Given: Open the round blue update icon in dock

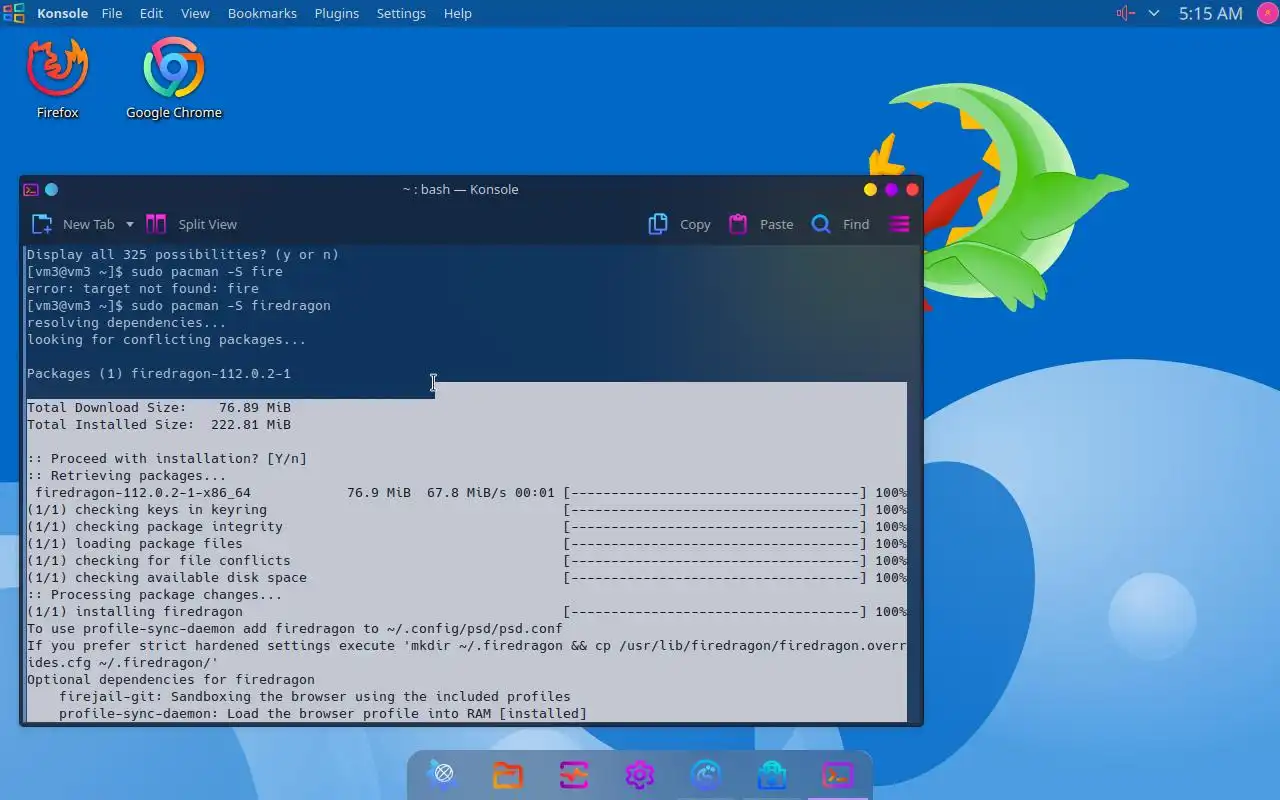Looking at the screenshot, I should [706, 774].
